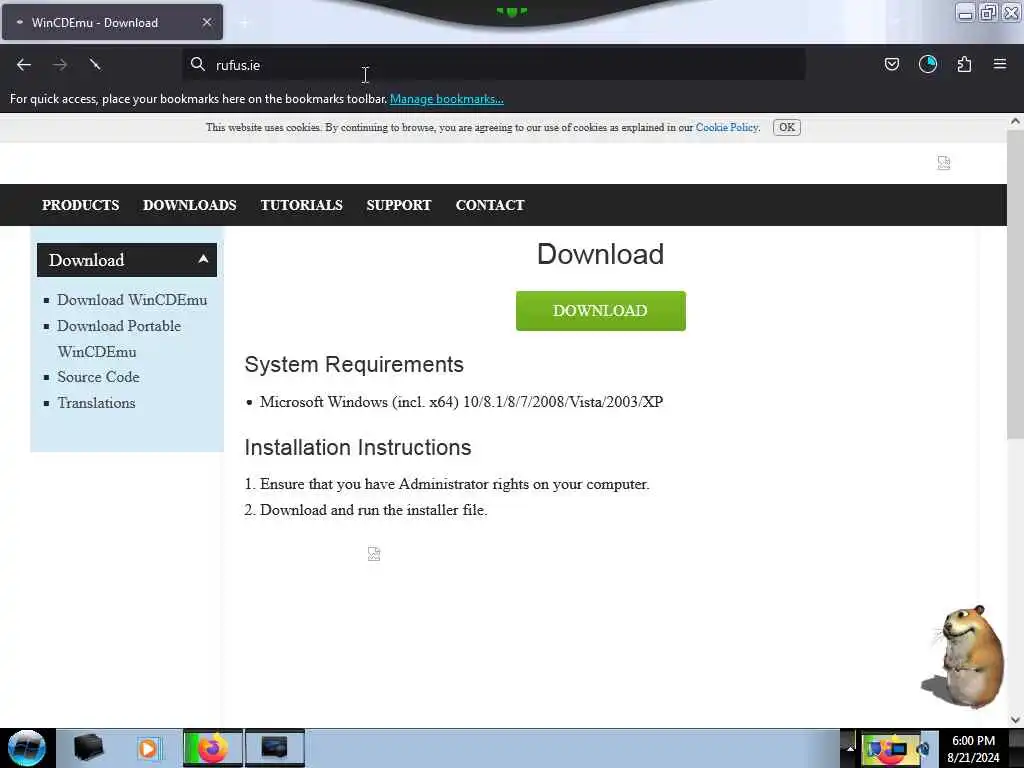Stop loading the current page
The width and height of the screenshot is (1024, 768).
[95, 64]
